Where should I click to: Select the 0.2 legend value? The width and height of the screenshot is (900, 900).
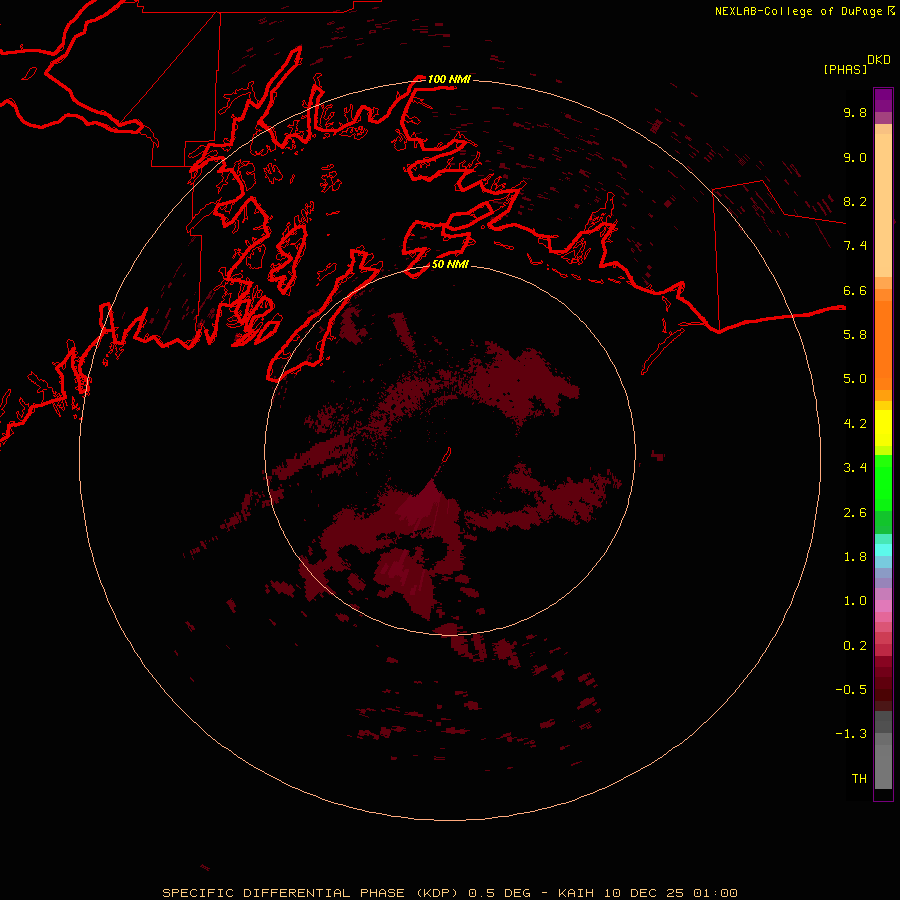coord(855,646)
